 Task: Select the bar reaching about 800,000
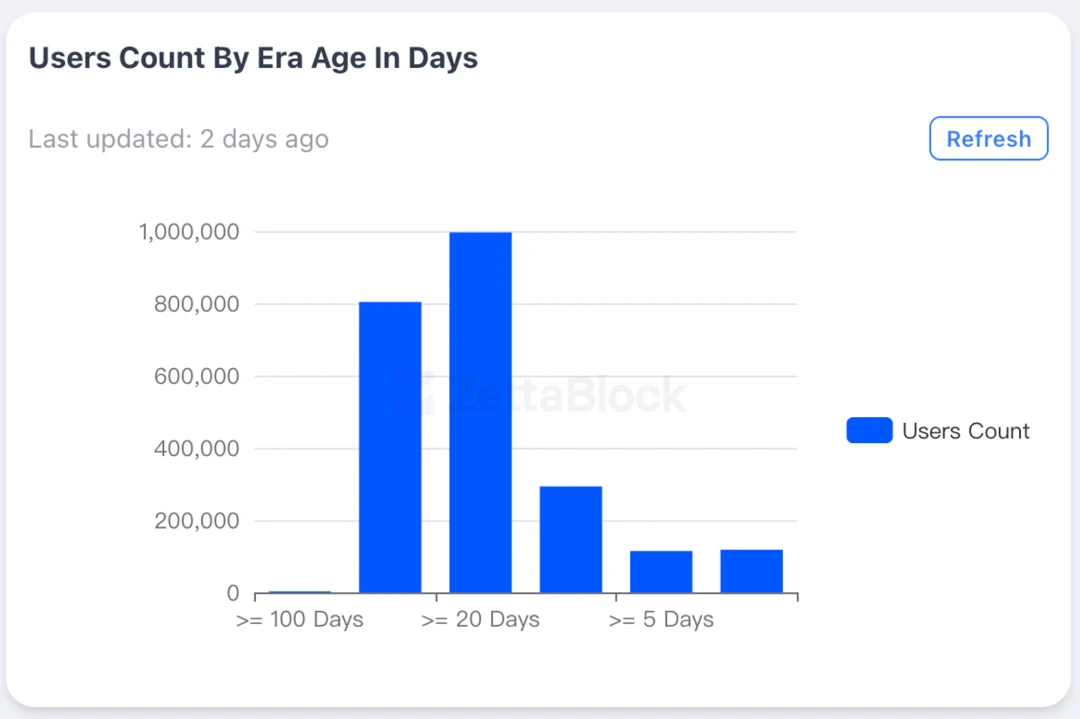390,447
